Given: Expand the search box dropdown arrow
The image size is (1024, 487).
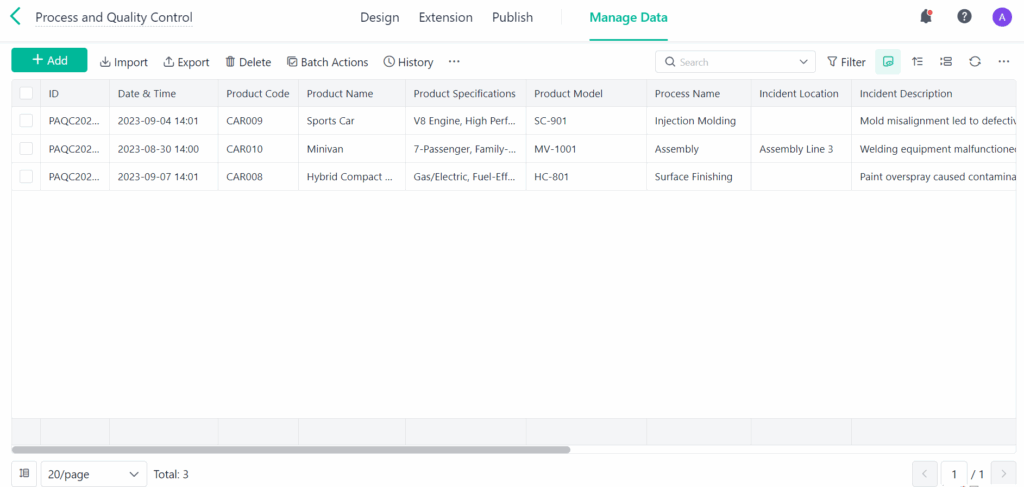Looking at the screenshot, I should click(805, 62).
